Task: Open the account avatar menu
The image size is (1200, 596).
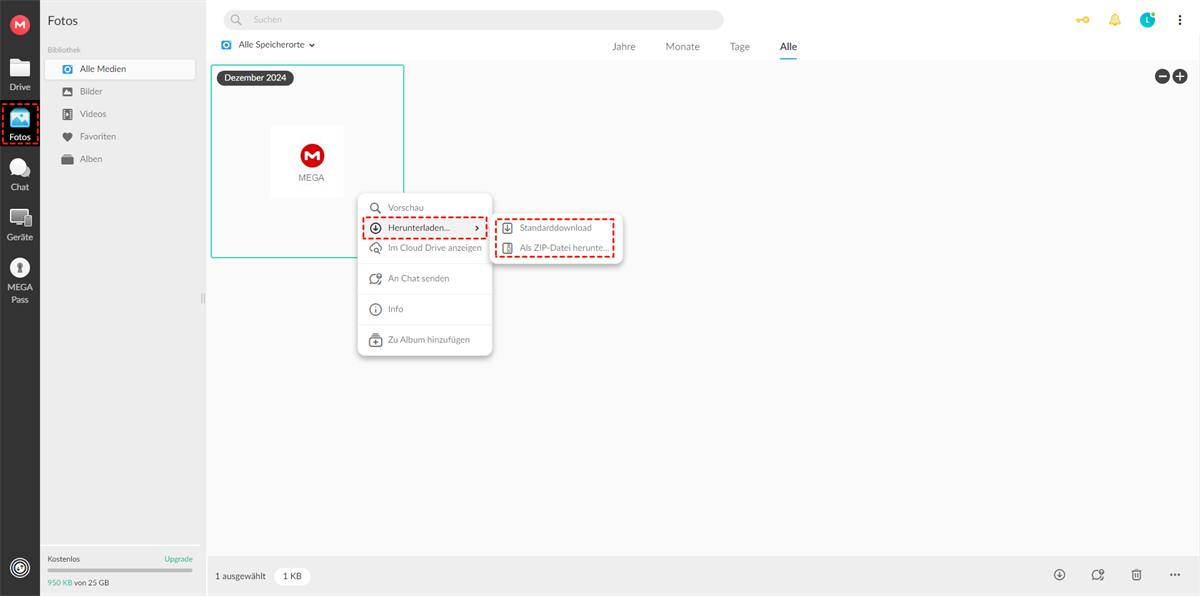Action: [1148, 20]
